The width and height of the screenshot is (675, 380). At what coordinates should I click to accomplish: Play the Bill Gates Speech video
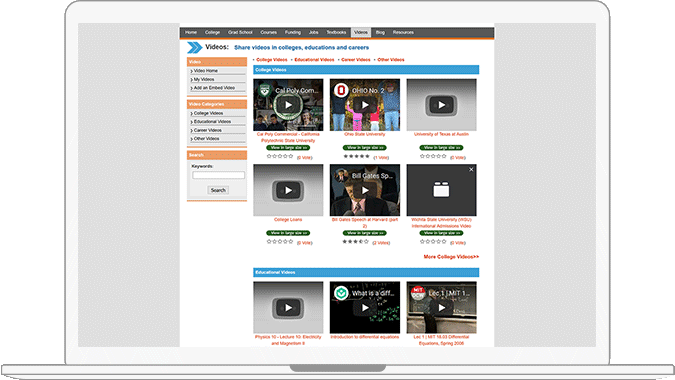click(x=365, y=190)
